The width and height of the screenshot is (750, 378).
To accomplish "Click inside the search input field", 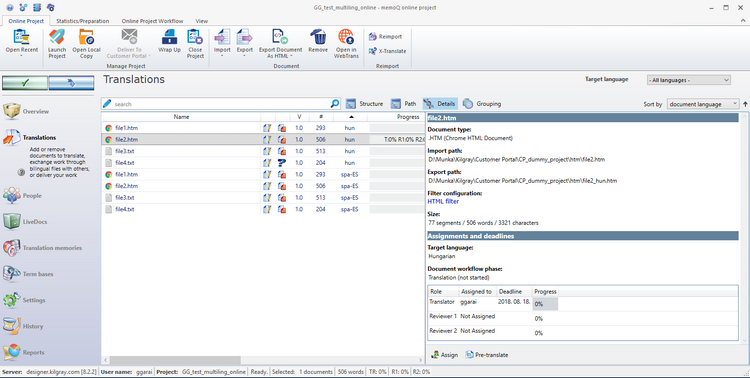I will tap(220, 104).
